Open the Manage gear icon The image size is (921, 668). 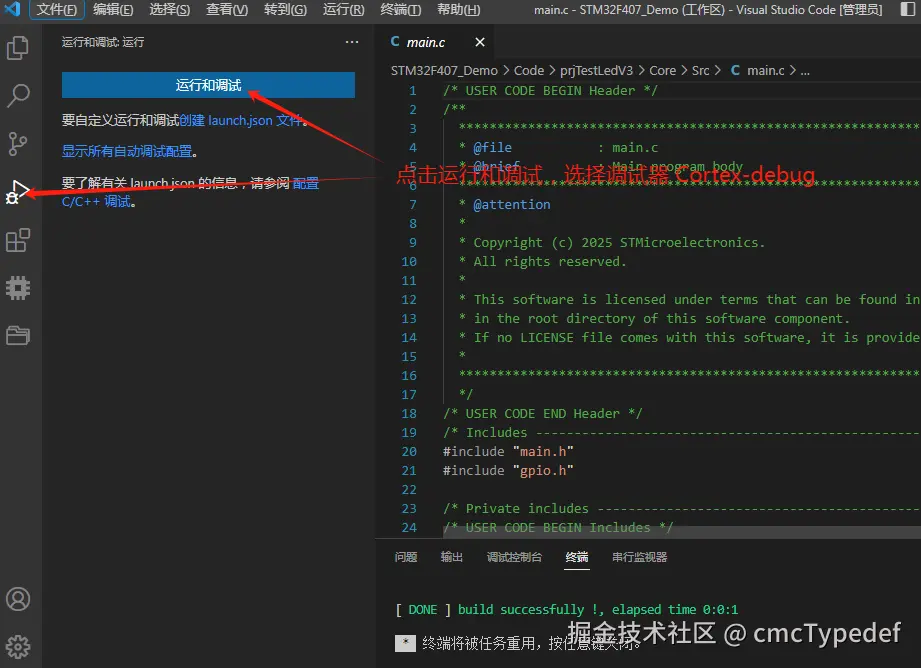point(18,647)
